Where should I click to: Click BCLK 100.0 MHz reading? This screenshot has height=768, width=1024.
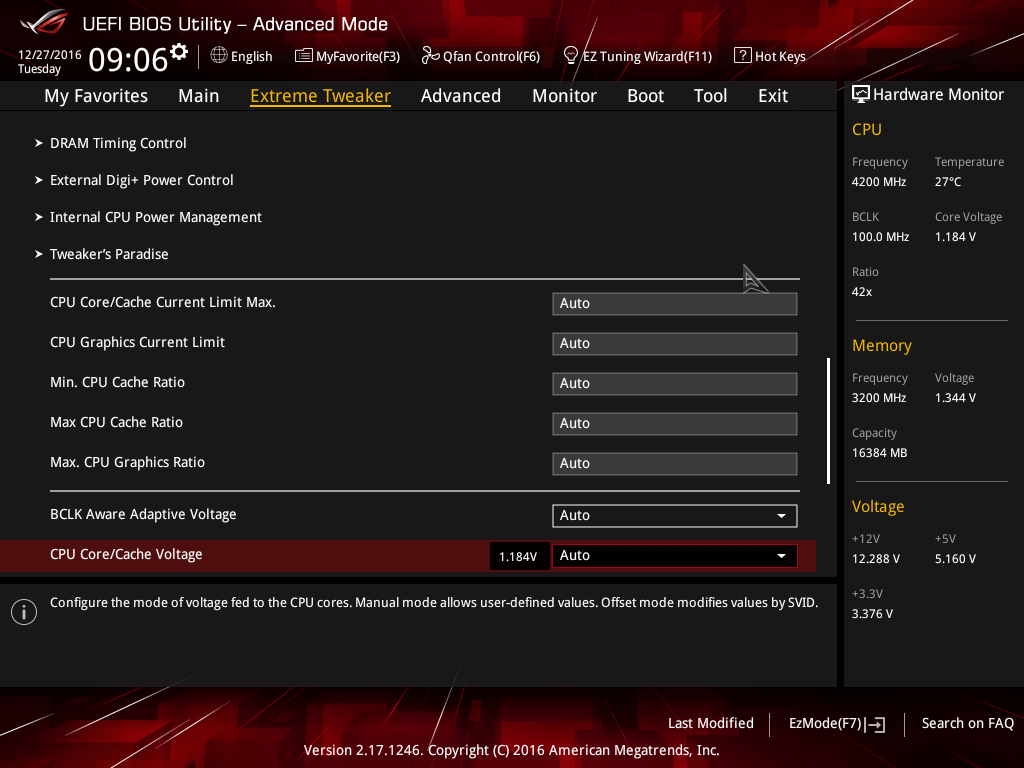tap(880, 236)
